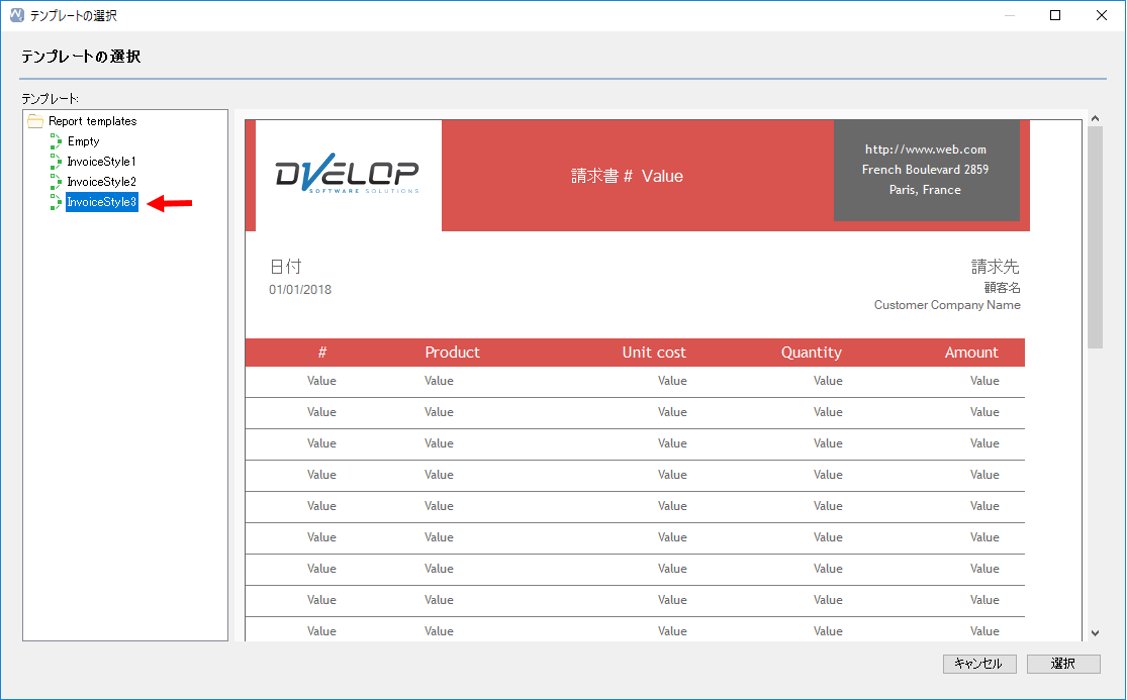The height and width of the screenshot is (700, 1127).
Task: Confirm with the 選択 button
Action: tap(1063, 664)
